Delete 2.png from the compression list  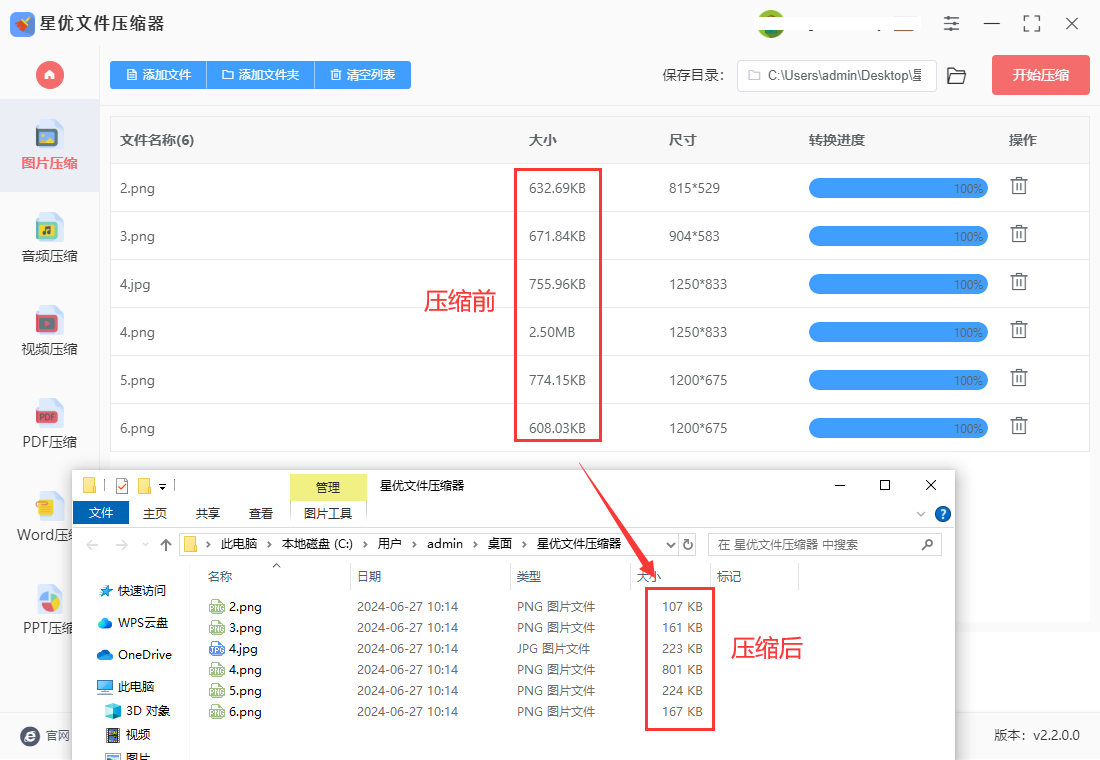(x=1018, y=186)
